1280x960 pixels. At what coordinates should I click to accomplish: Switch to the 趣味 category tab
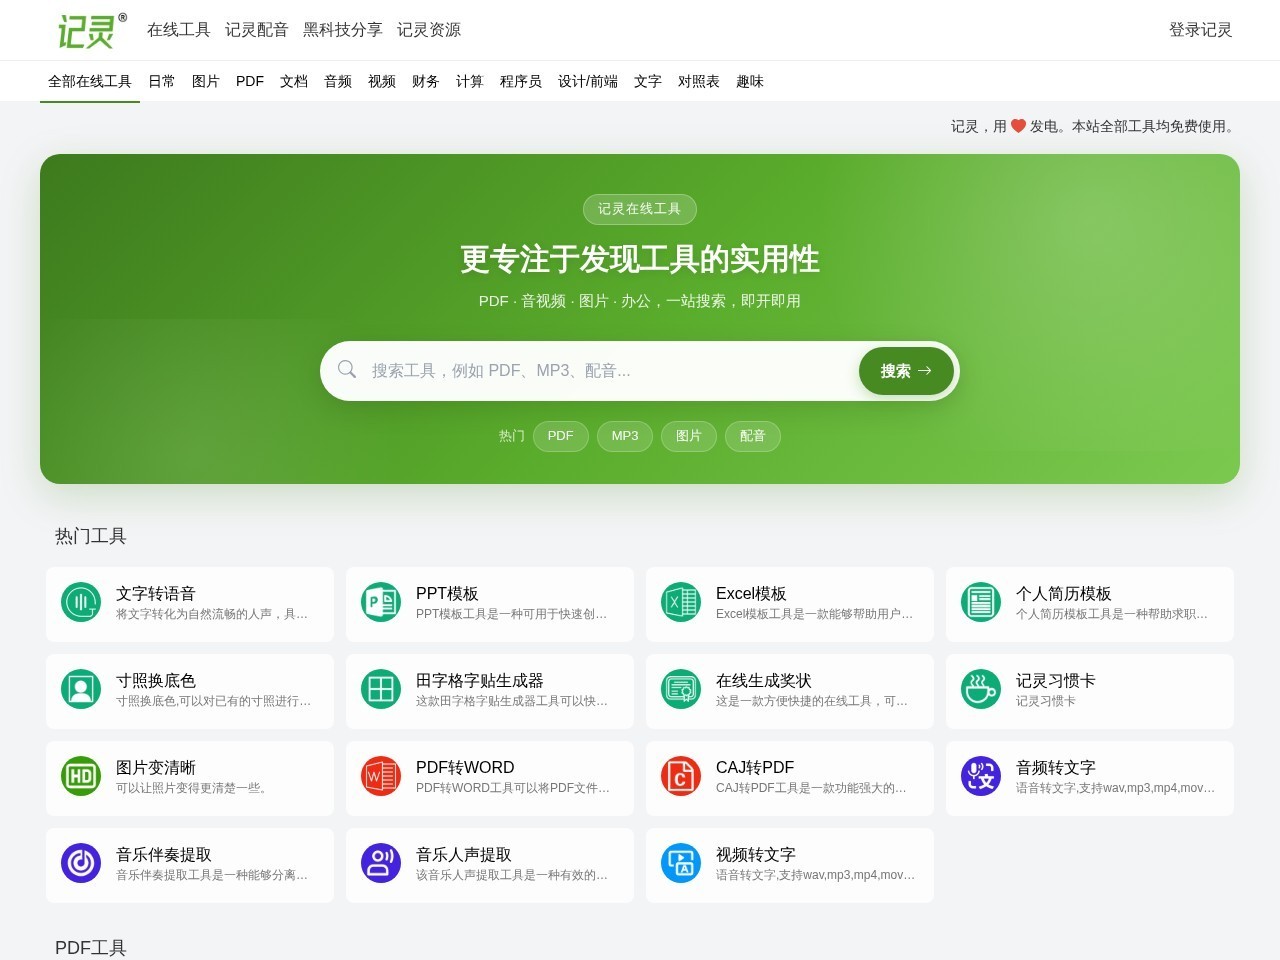(750, 81)
